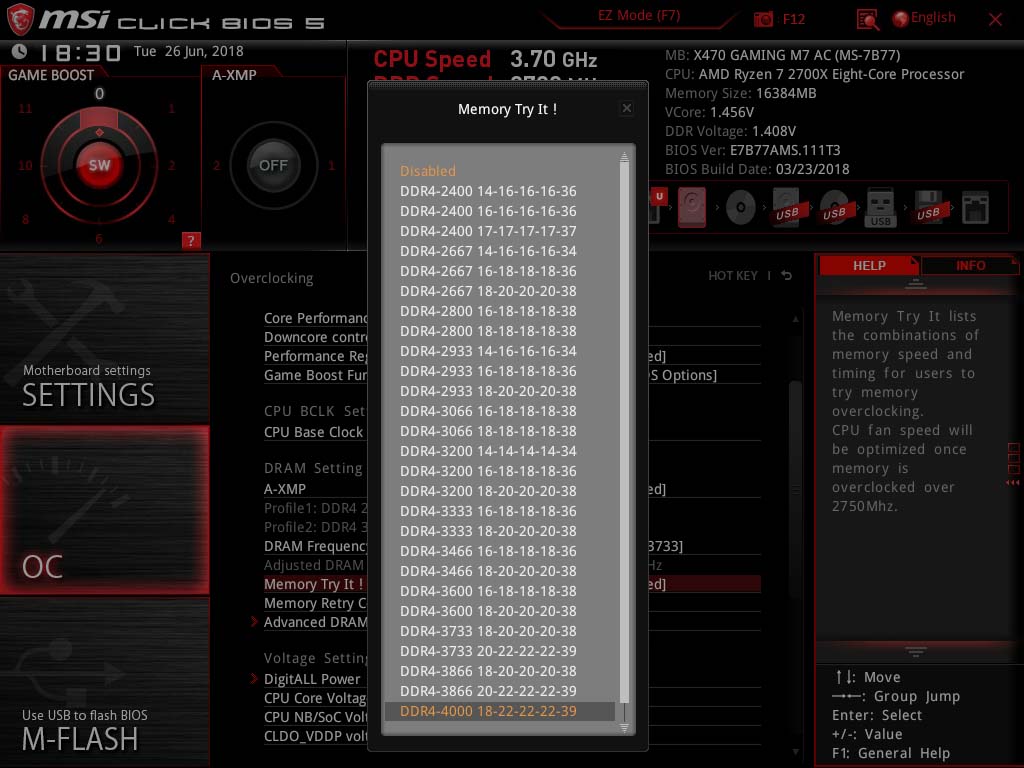Image resolution: width=1024 pixels, height=768 pixels.
Task: Choose DDR4-2400 17-17-17-17-37 preset
Action: (x=488, y=231)
